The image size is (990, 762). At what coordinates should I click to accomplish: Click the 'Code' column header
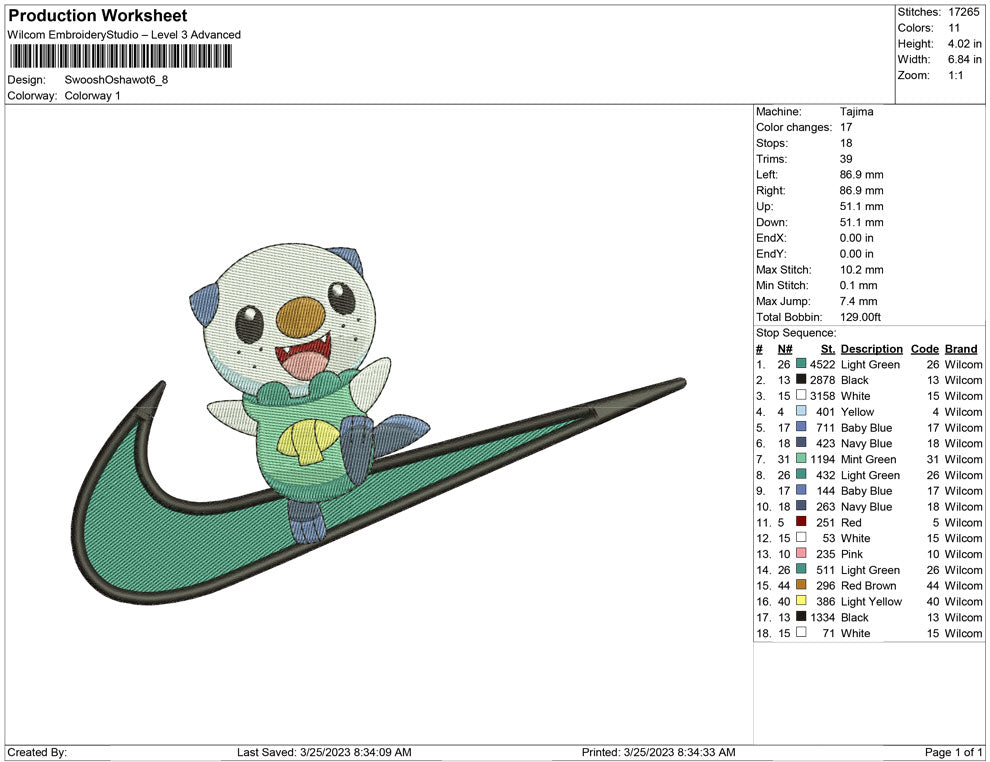point(924,349)
